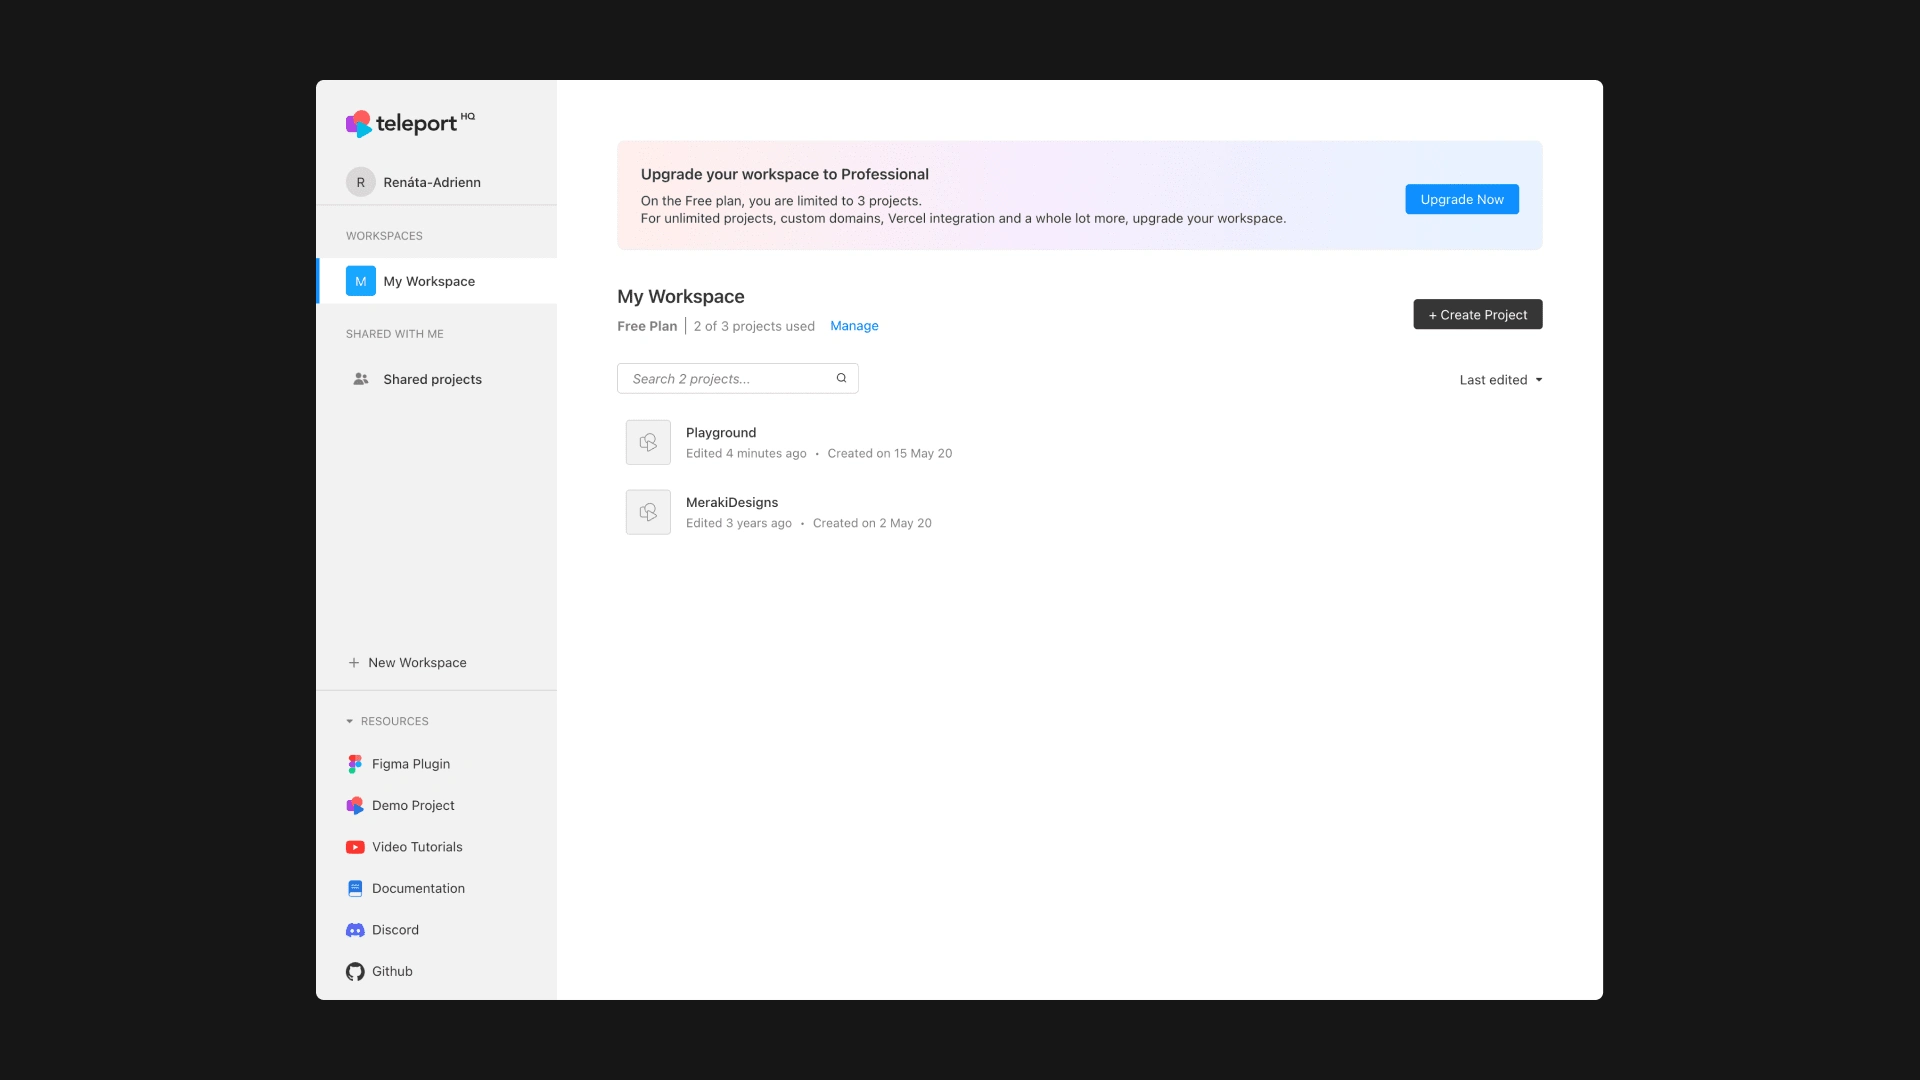This screenshot has width=1920, height=1080.
Task: Click New Workspace
Action: coord(407,663)
